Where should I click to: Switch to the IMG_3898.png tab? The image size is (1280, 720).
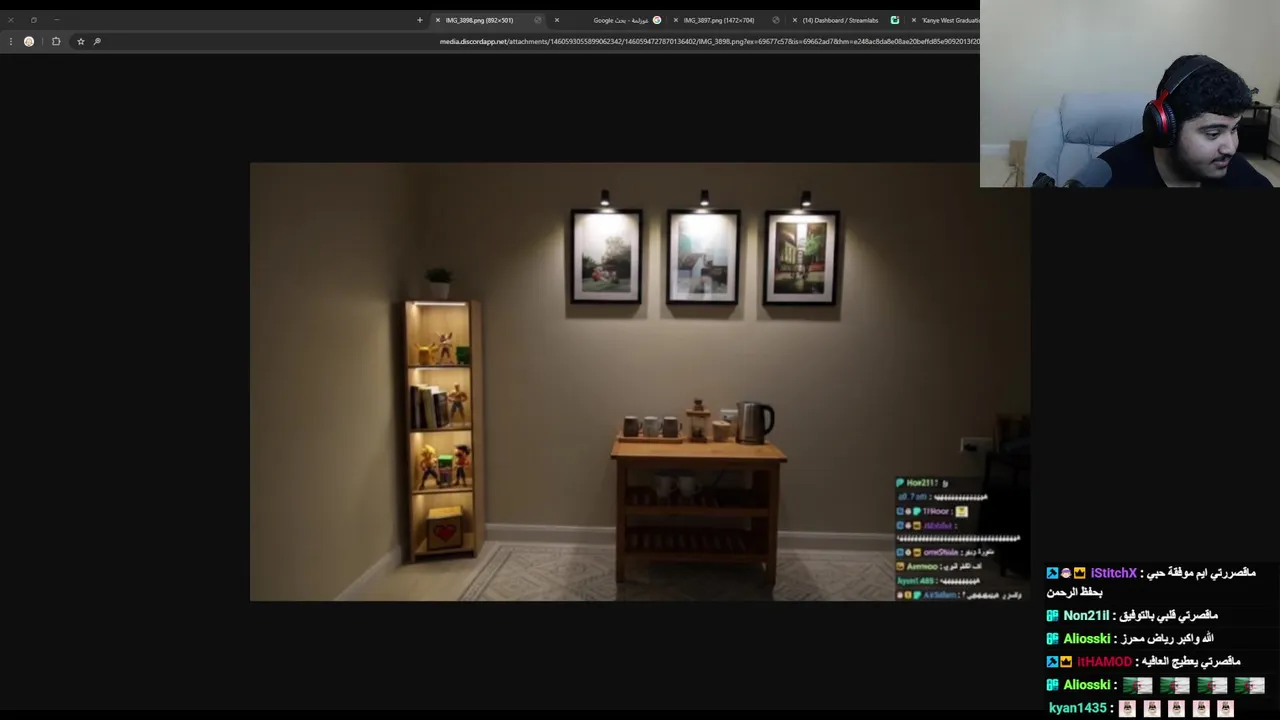[488, 20]
